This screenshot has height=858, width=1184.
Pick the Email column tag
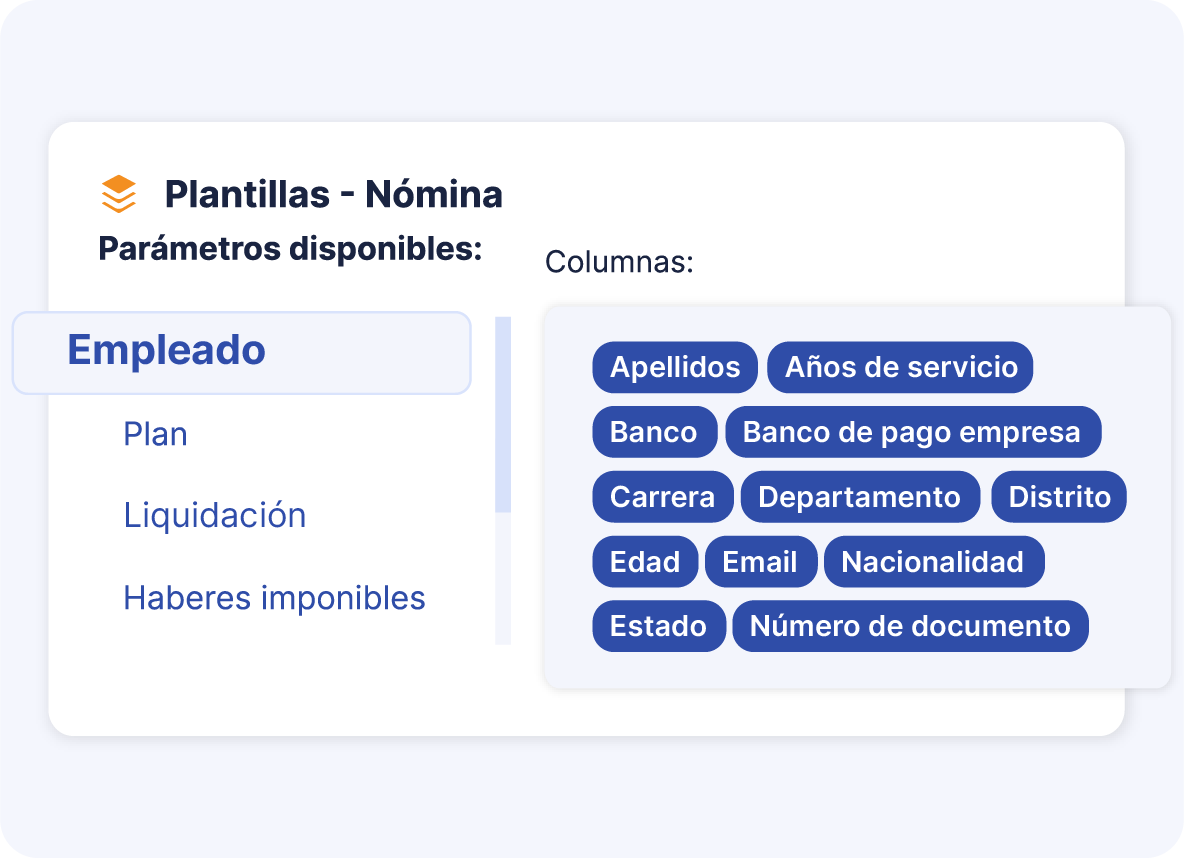760,561
